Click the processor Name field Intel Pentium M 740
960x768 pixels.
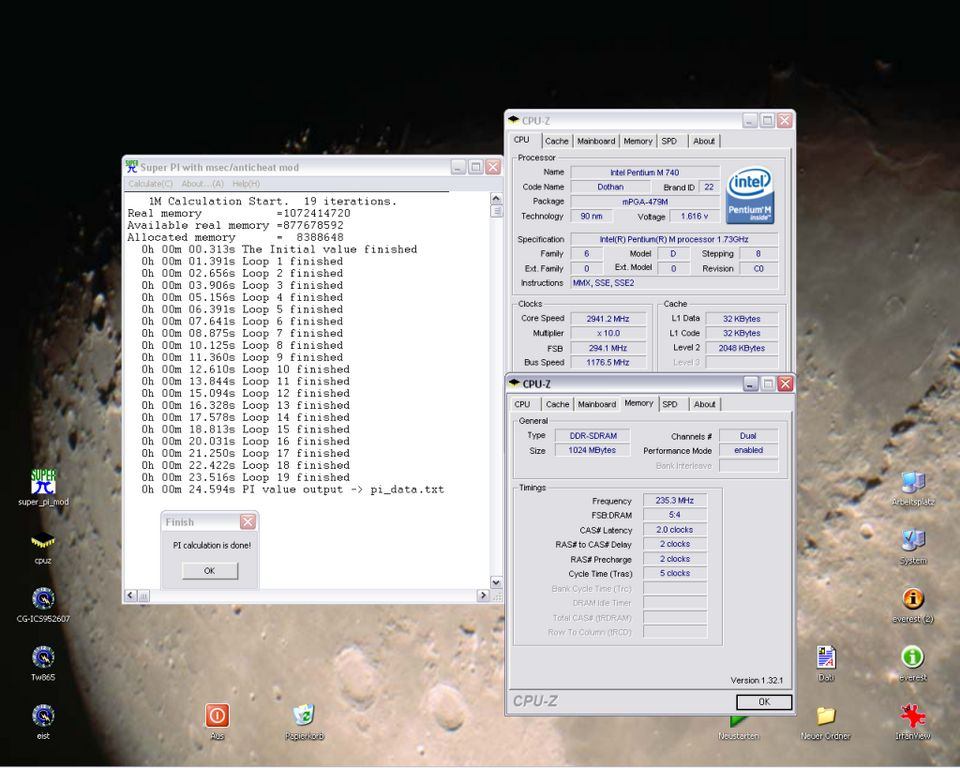(x=645, y=172)
